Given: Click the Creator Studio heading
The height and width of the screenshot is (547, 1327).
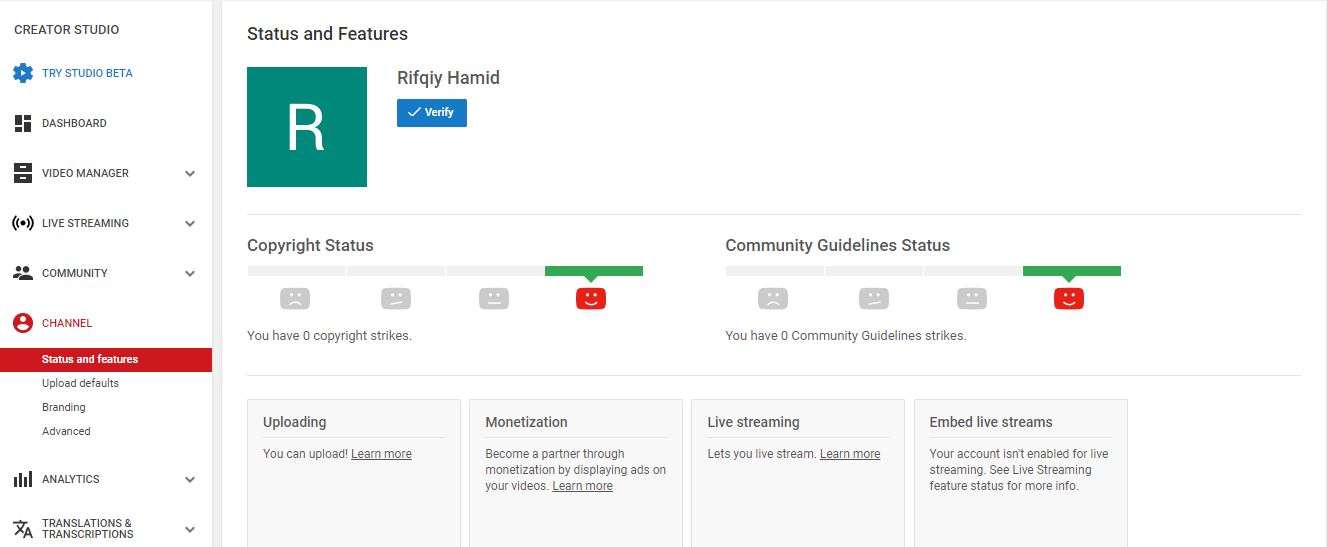Looking at the screenshot, I should click(x=66, y=30).
